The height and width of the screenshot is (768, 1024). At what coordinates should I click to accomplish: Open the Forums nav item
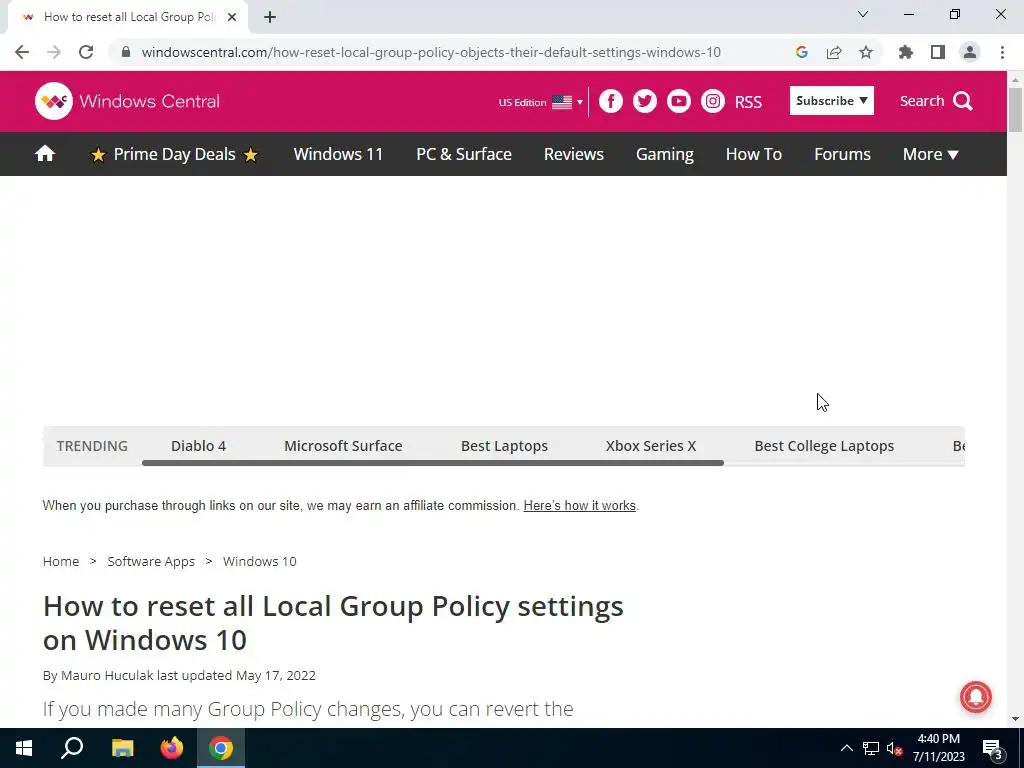842,154
